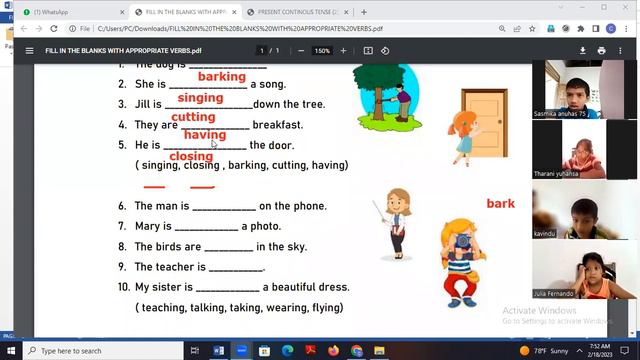Click the red answer 'cutting'
This screenshot has height=360, width=640.
[x=193, y=117]
